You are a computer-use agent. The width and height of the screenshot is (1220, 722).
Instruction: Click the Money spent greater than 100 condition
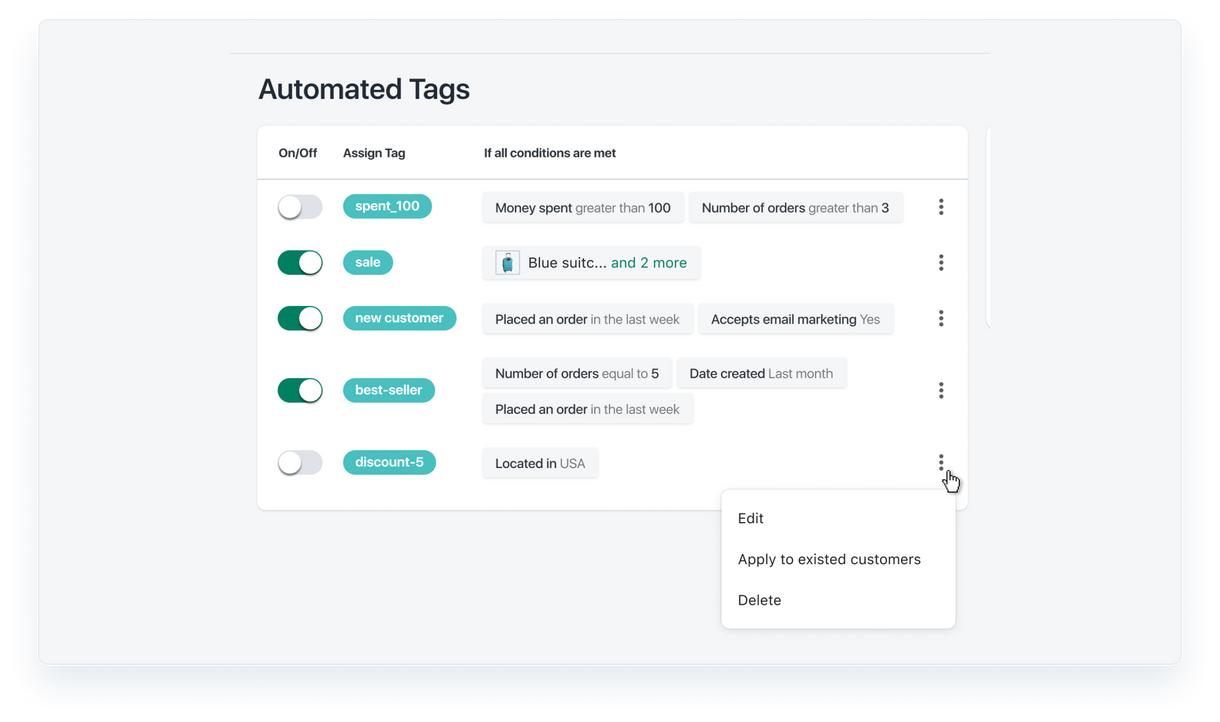(583, 208)
